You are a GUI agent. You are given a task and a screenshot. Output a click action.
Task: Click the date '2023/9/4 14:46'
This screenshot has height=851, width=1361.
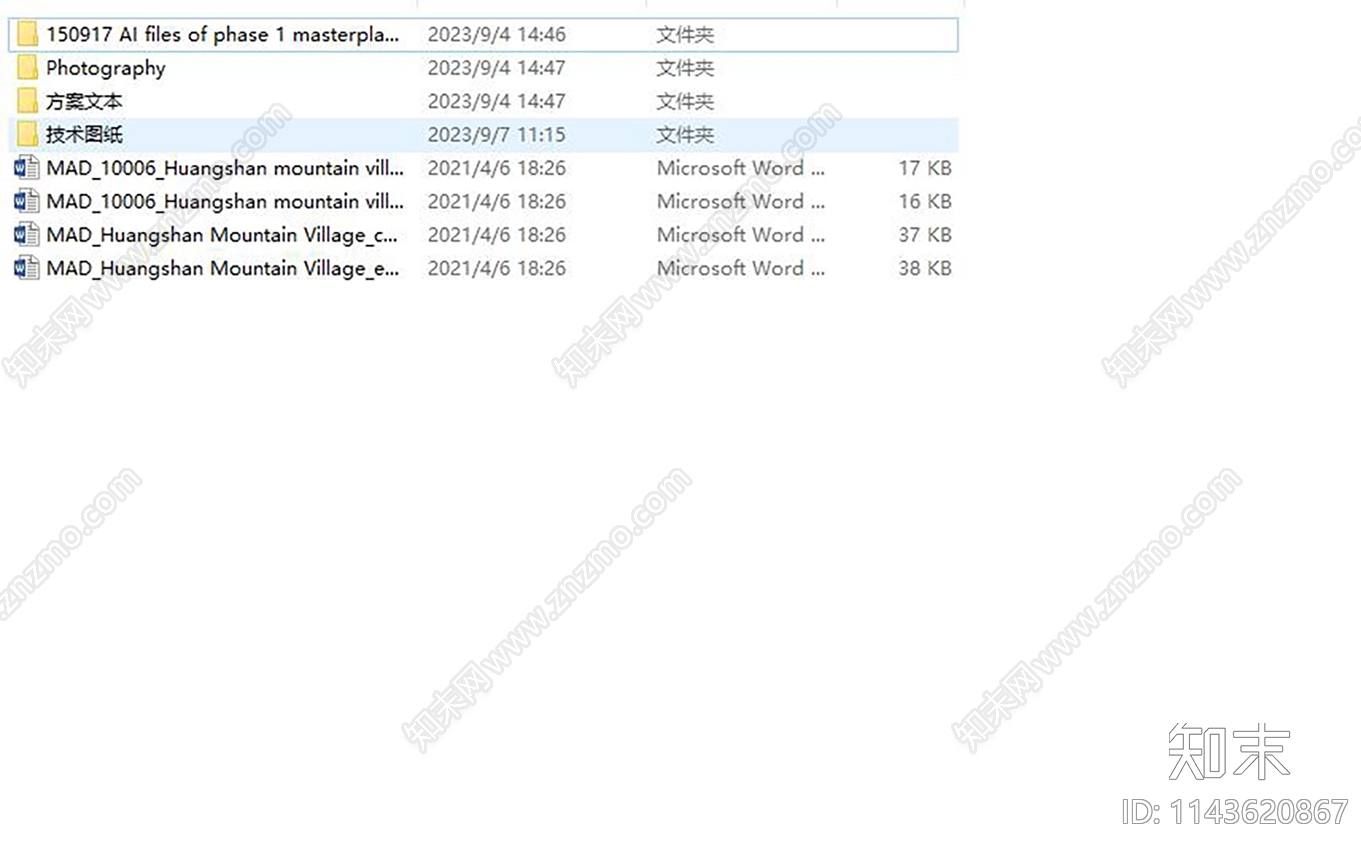click(496, 35)
